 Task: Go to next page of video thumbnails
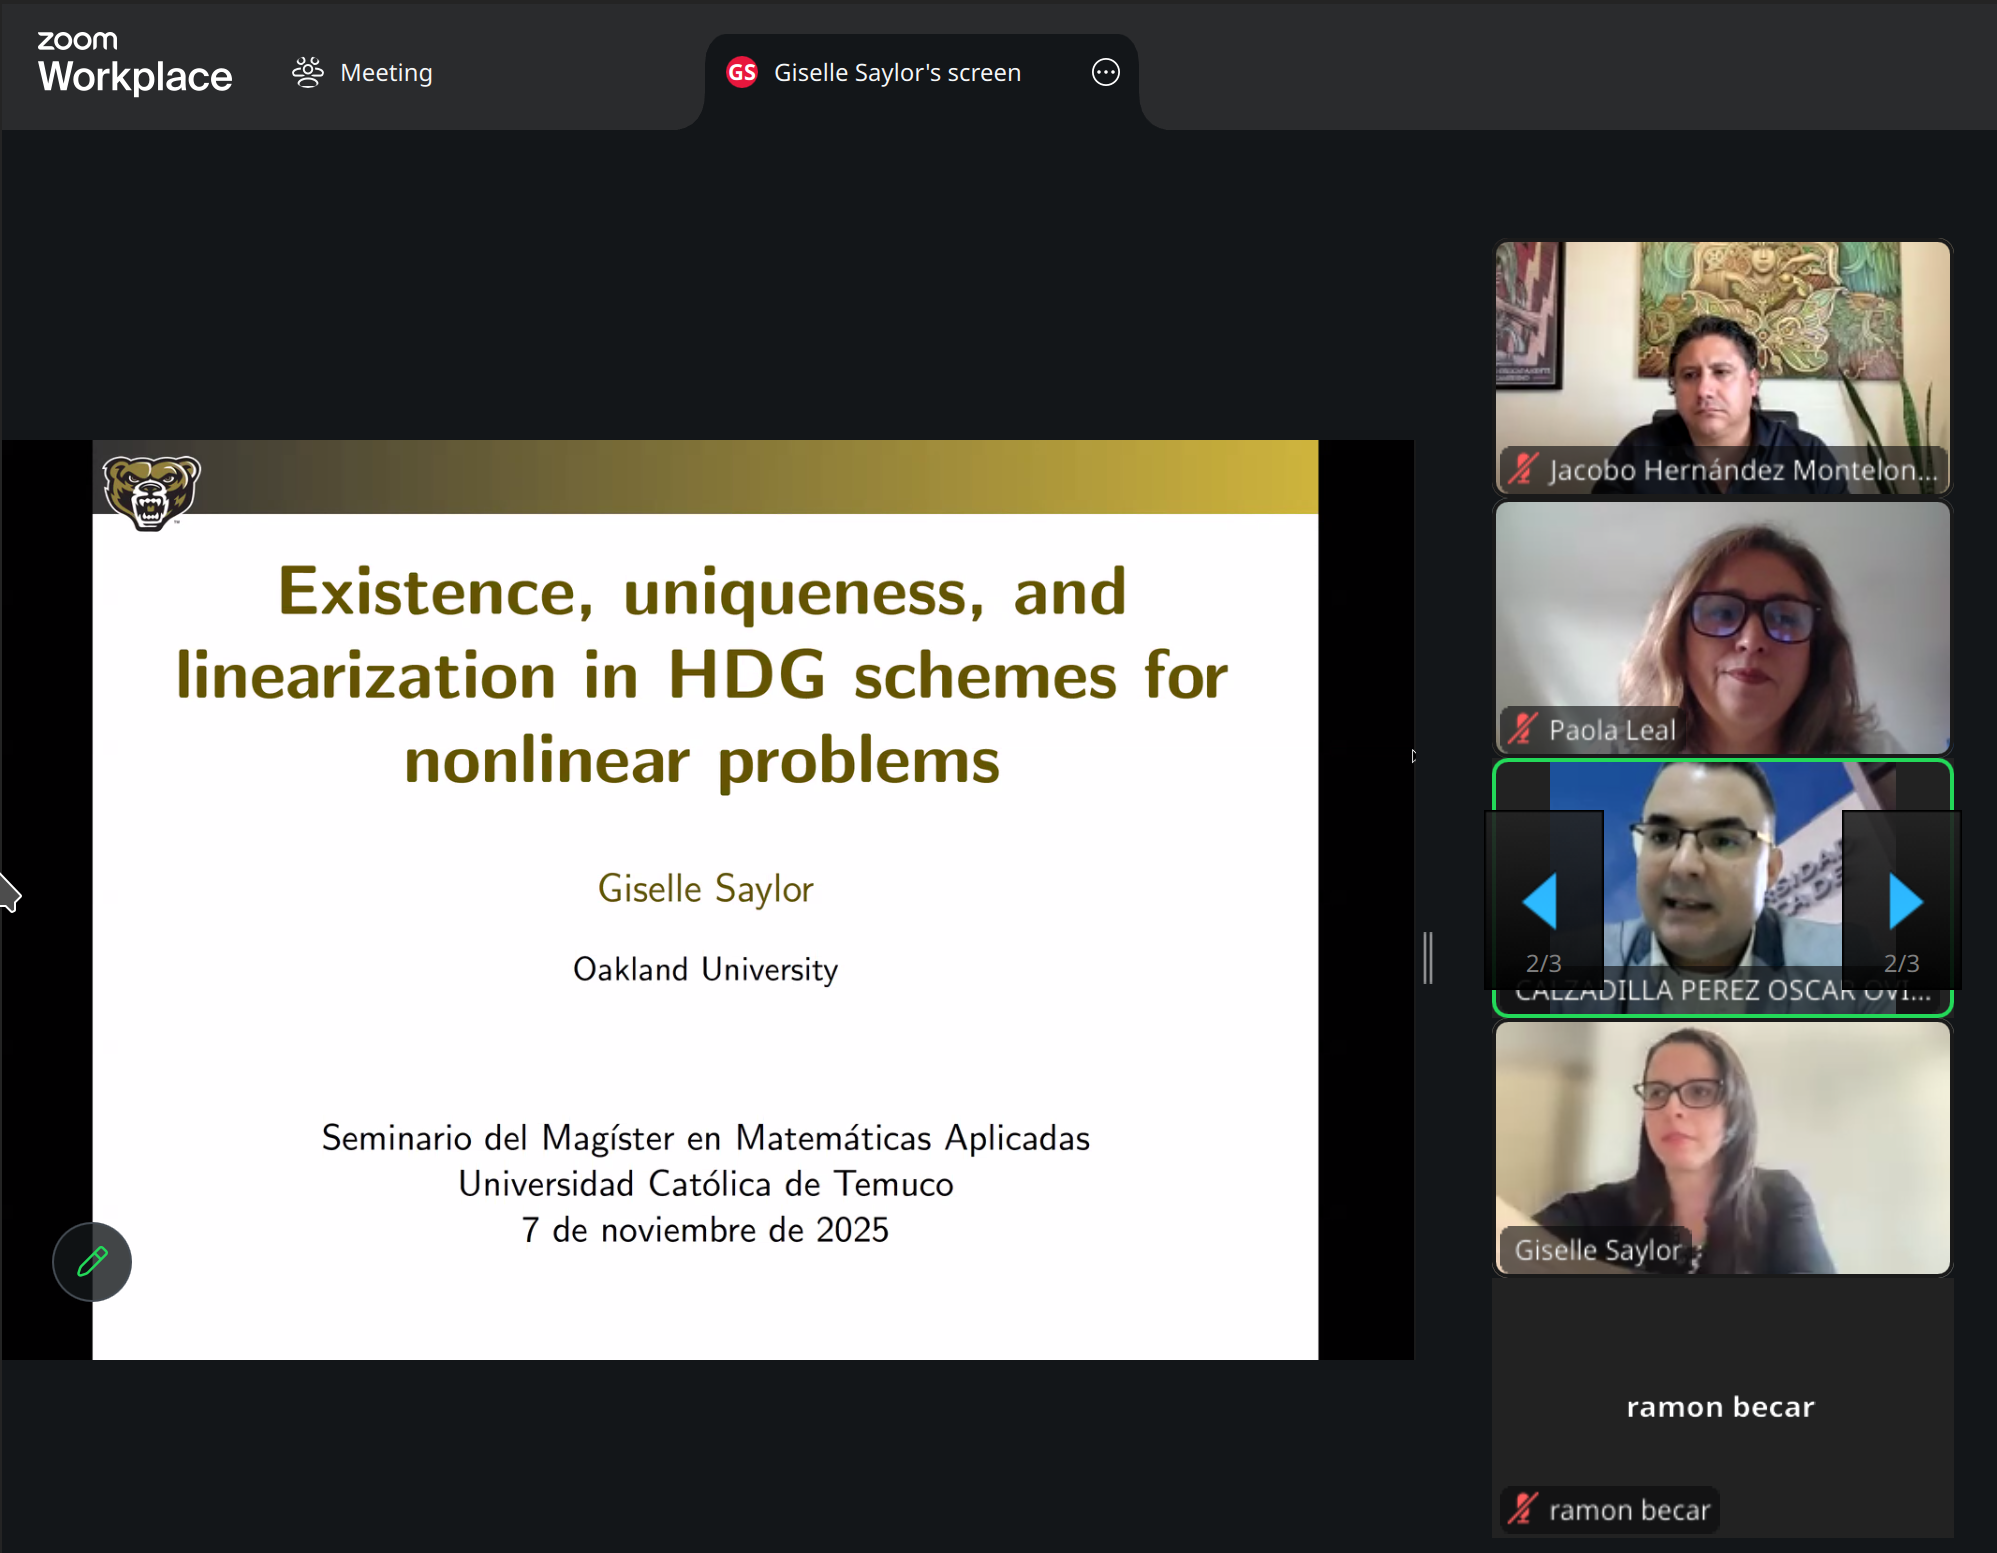coord(1903,900)
